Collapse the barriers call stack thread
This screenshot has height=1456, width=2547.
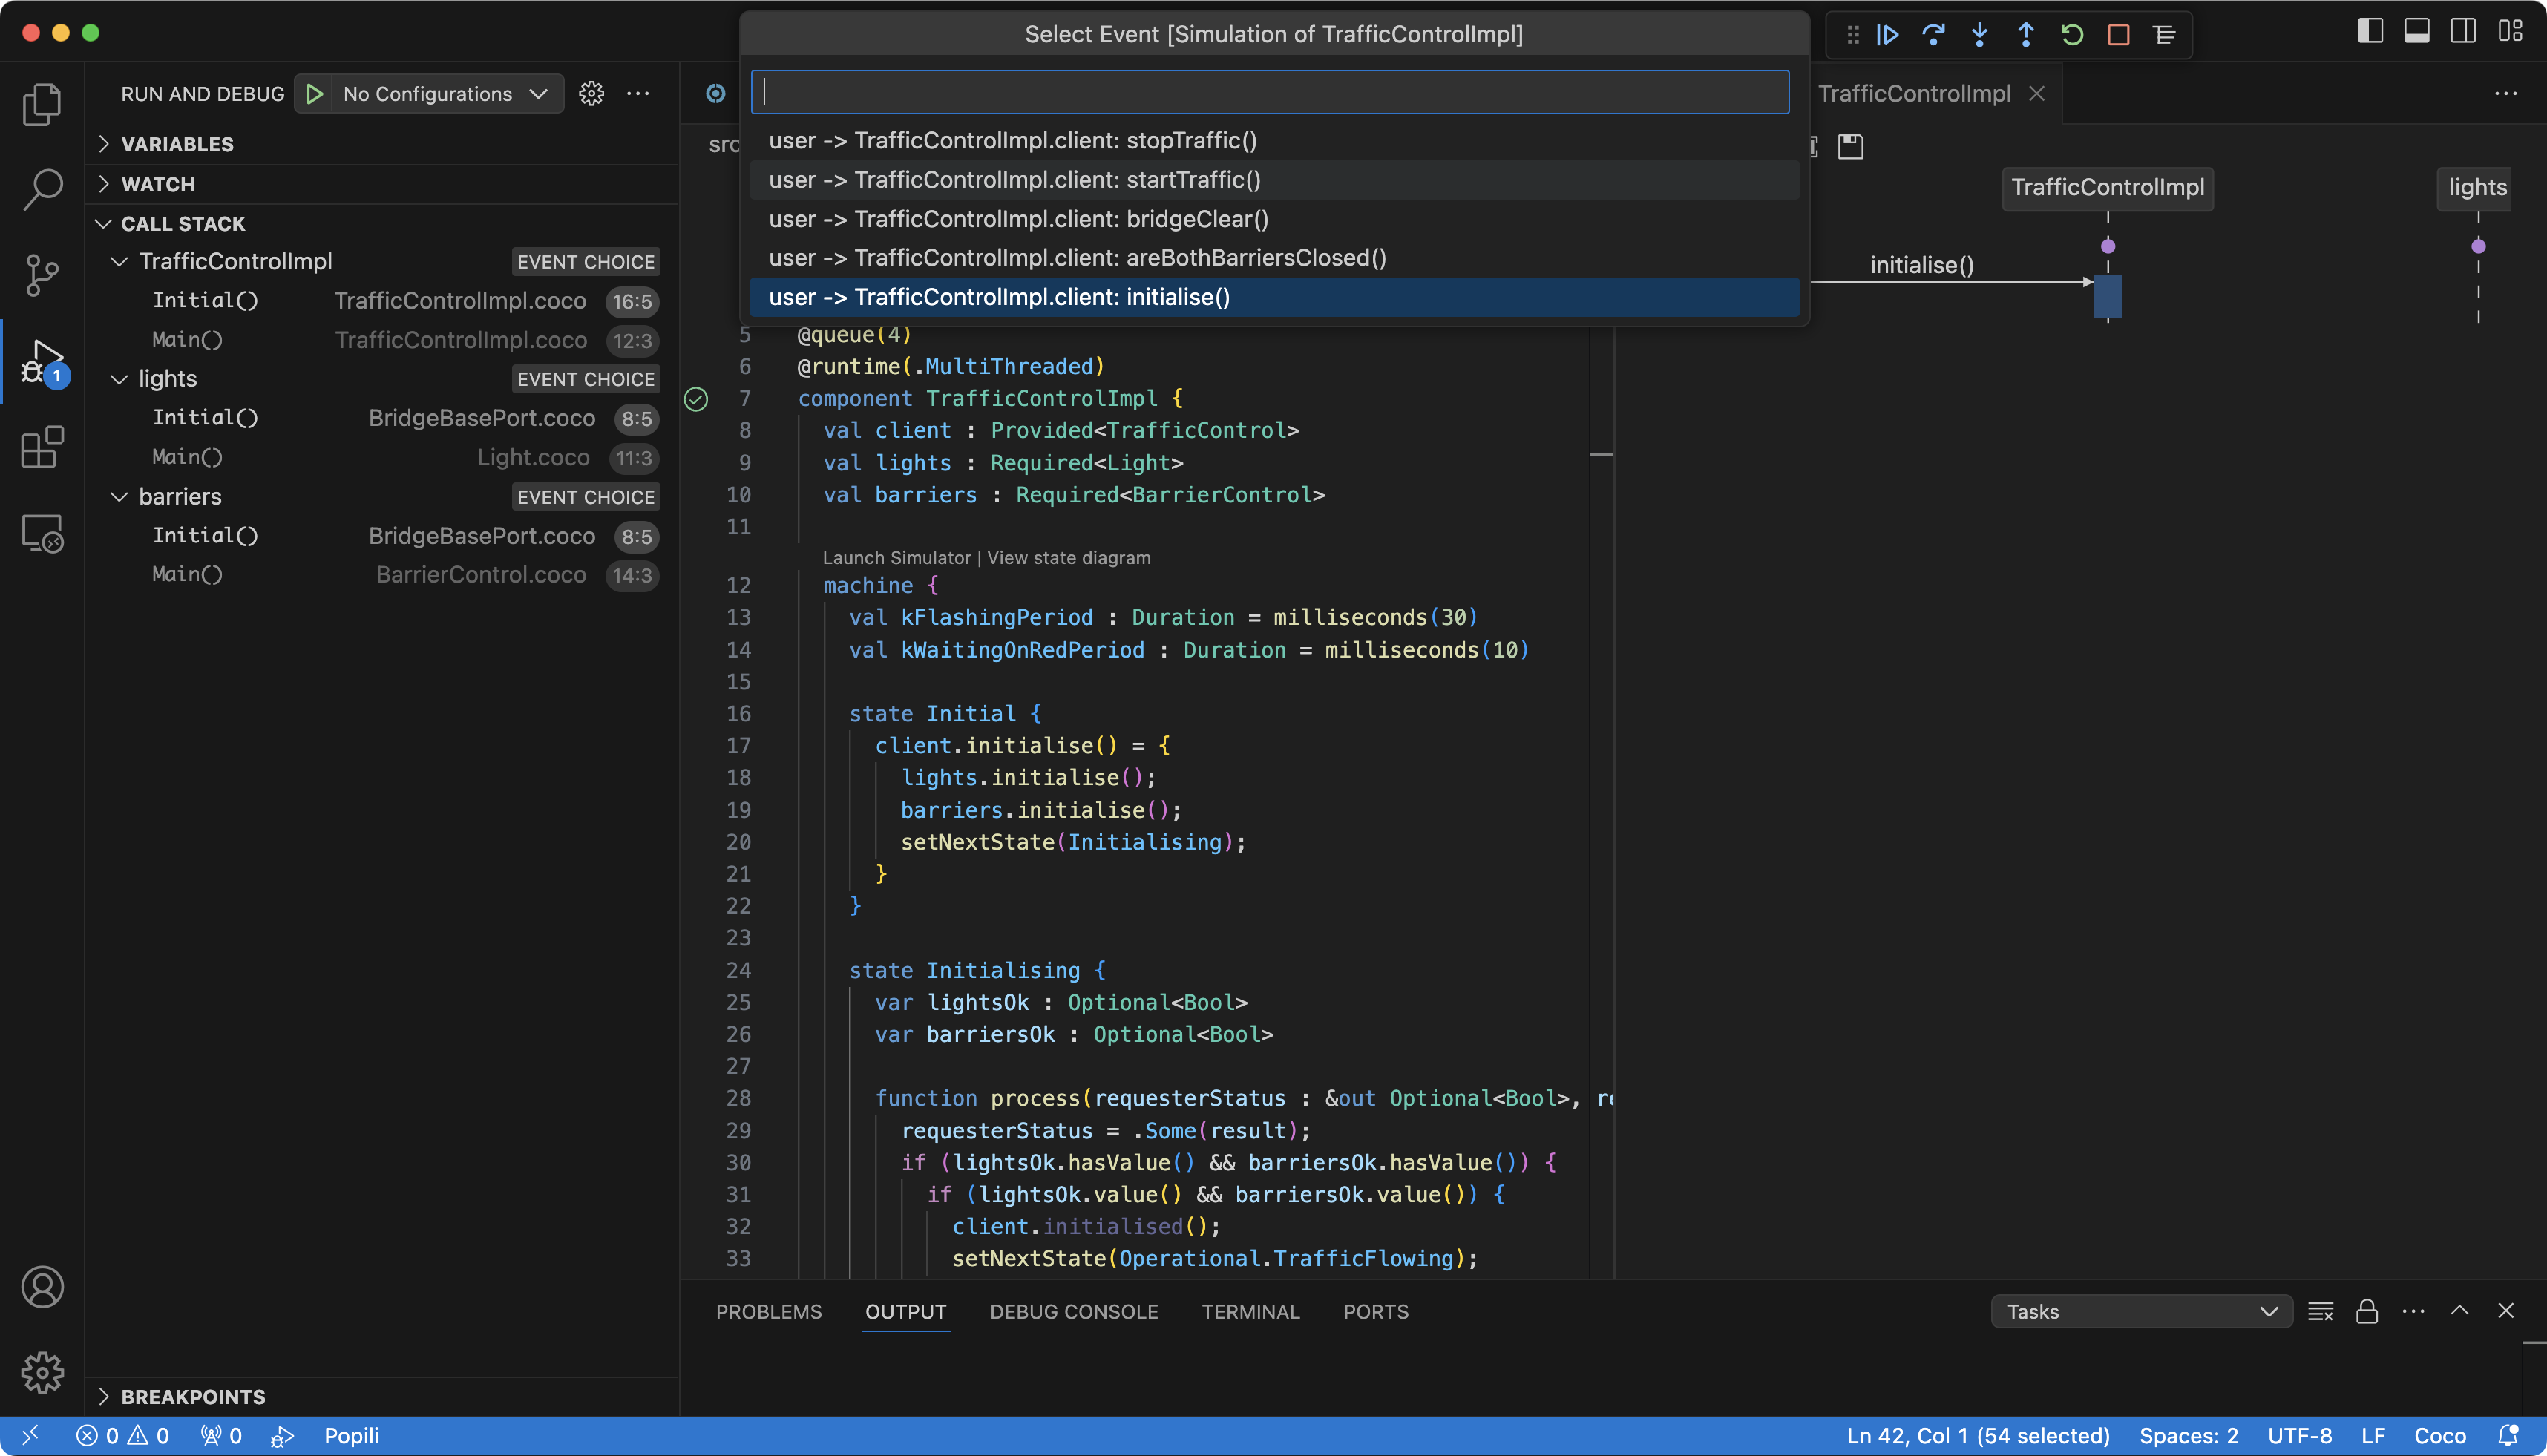pos(119,497)
